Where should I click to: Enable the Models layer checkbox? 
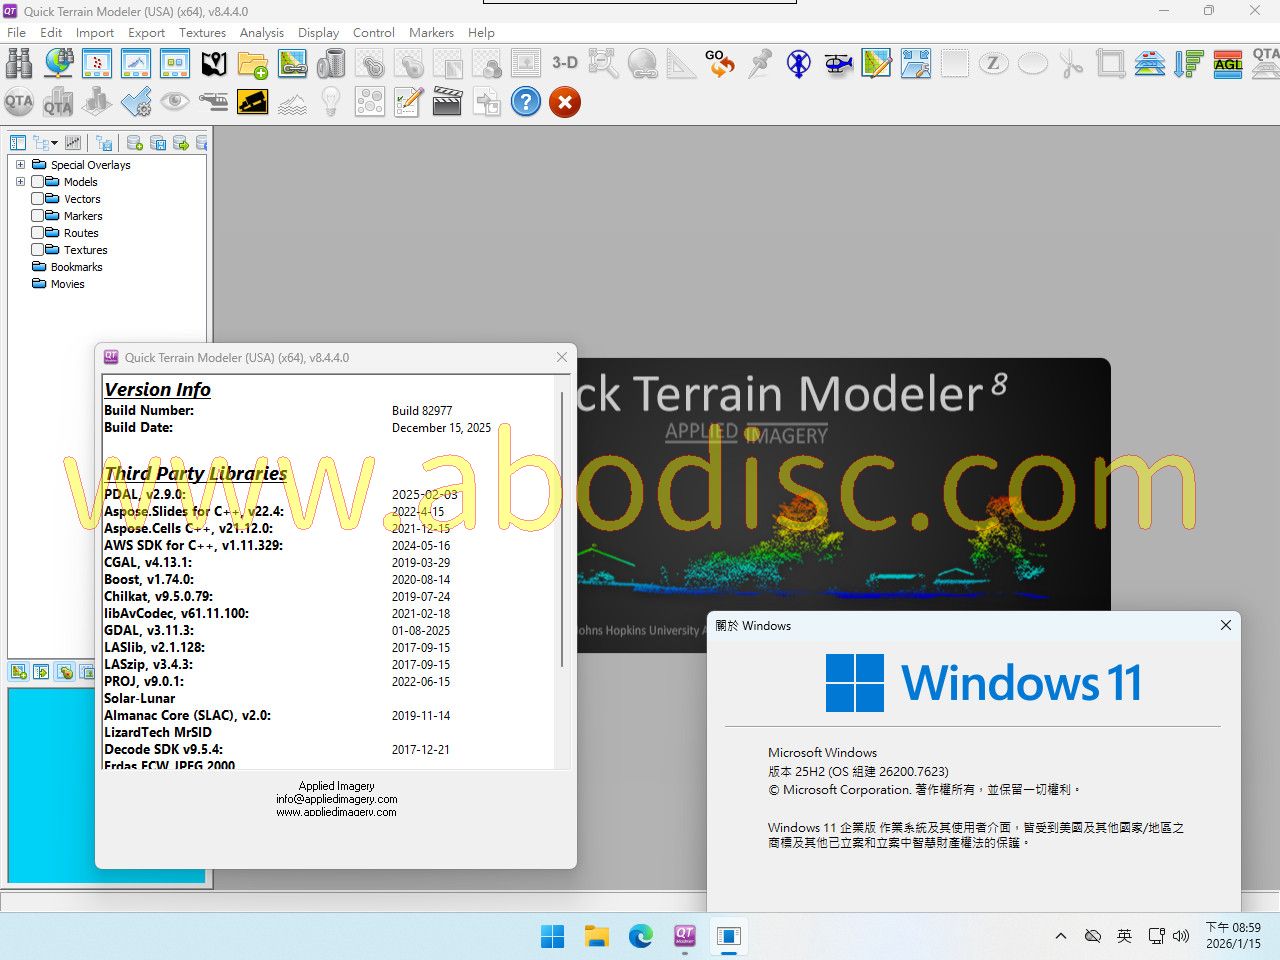coord(37,182)
